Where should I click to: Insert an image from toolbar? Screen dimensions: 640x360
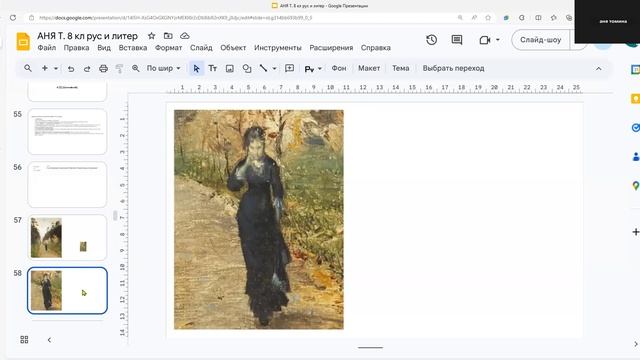(230, 69)
